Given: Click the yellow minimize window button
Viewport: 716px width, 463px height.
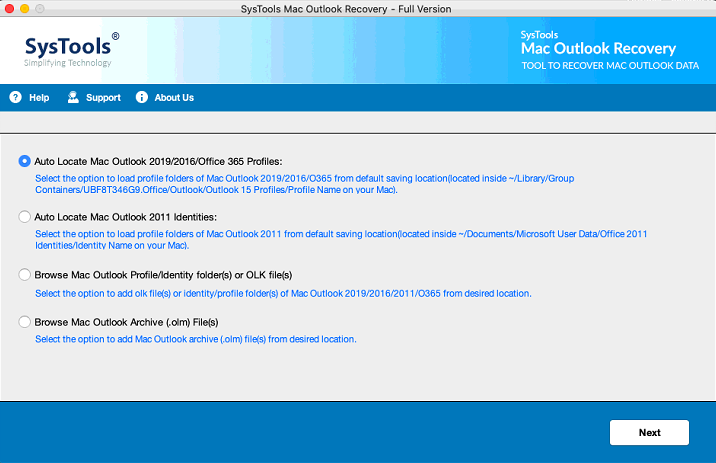Looking at the screenshot, I should click(x=25, y=8).
